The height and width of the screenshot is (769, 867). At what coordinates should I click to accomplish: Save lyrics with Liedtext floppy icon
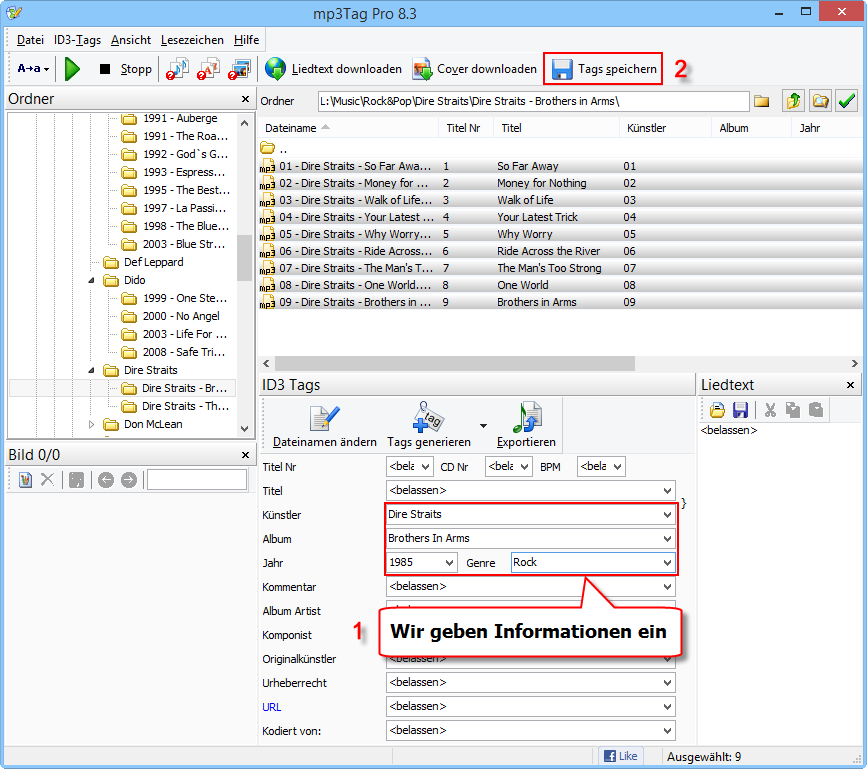(x=740, y=410)
